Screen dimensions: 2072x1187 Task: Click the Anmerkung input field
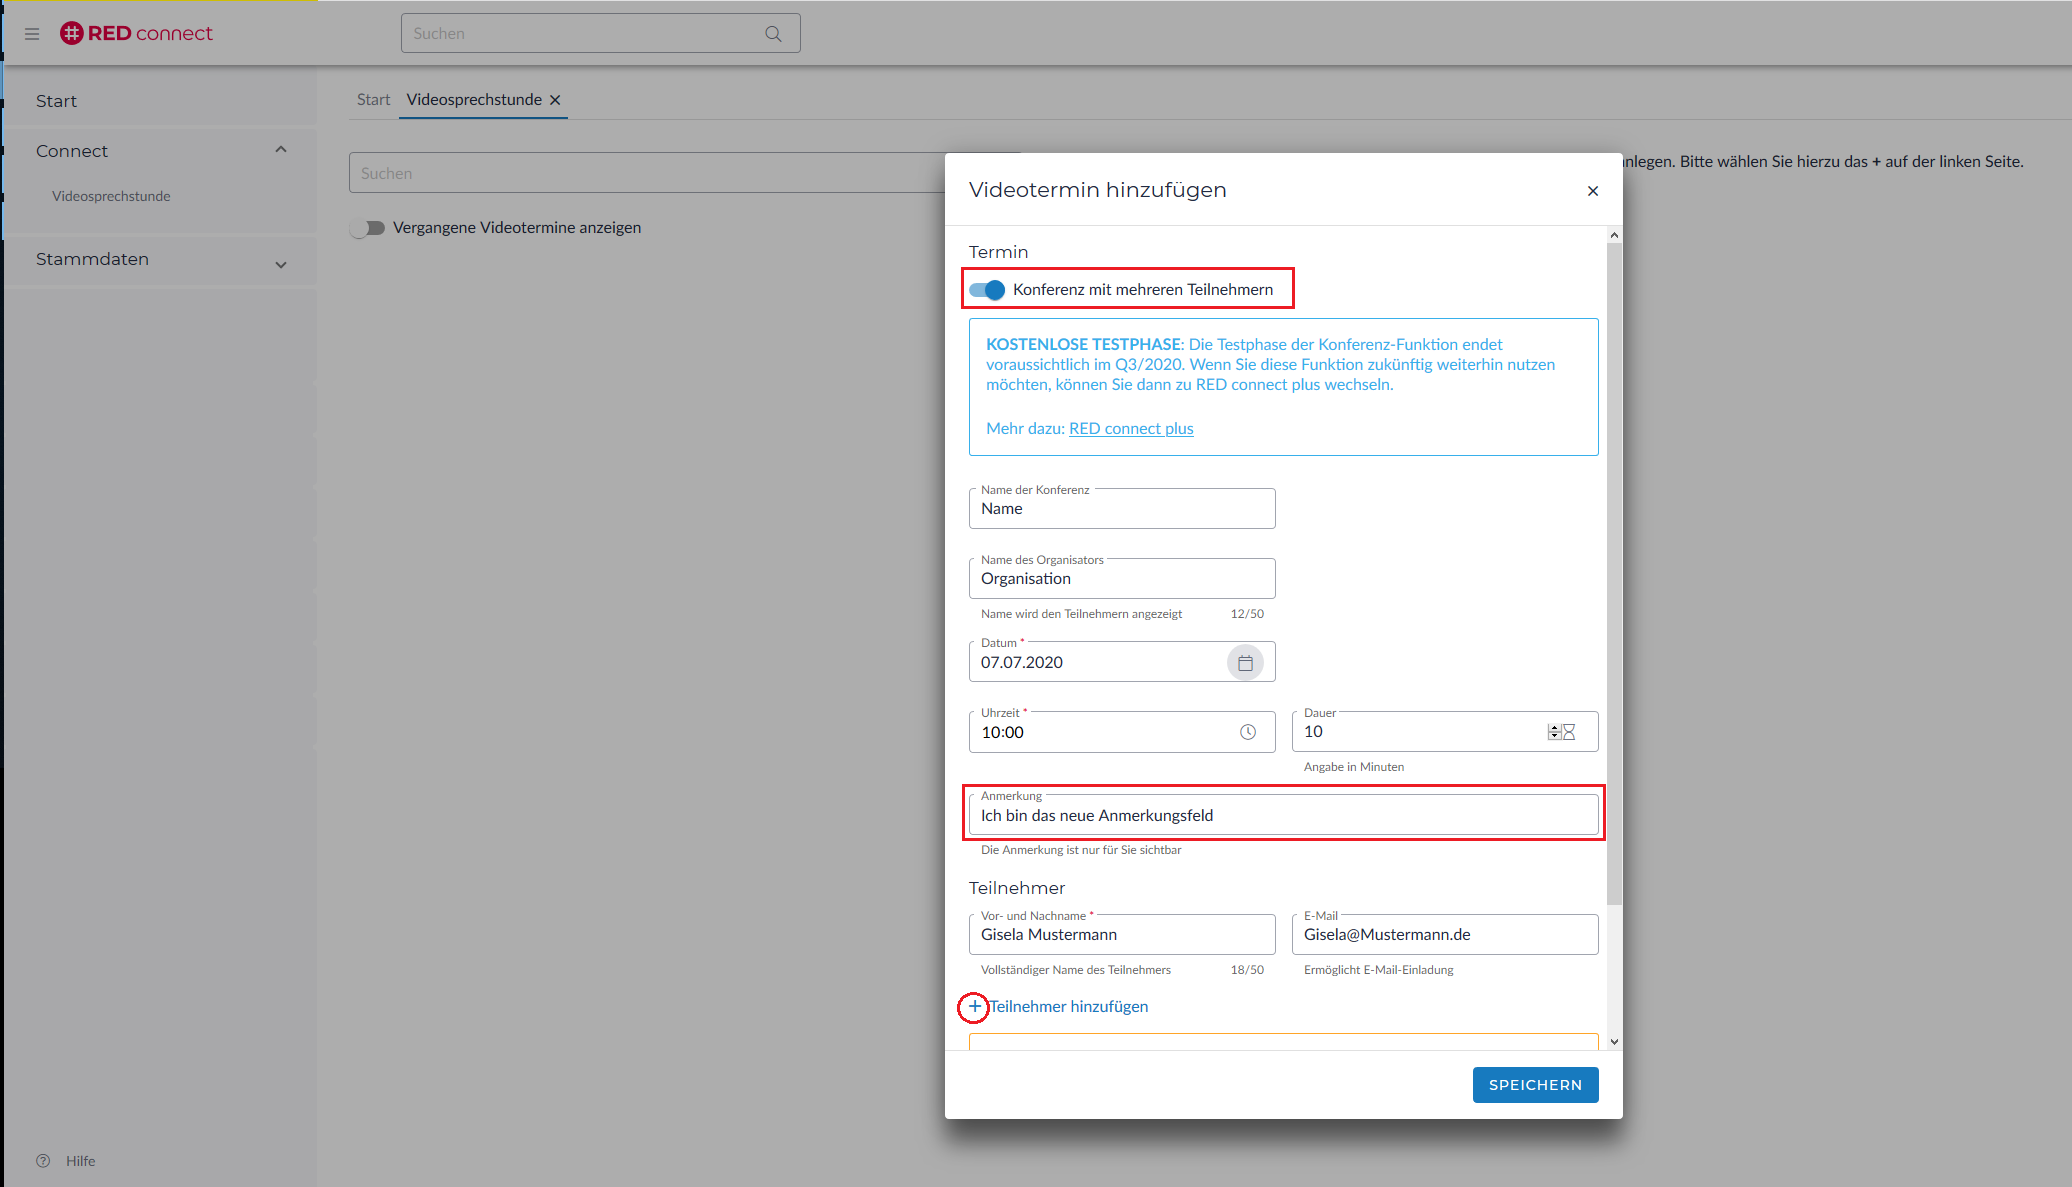[x=1283, y=816]
